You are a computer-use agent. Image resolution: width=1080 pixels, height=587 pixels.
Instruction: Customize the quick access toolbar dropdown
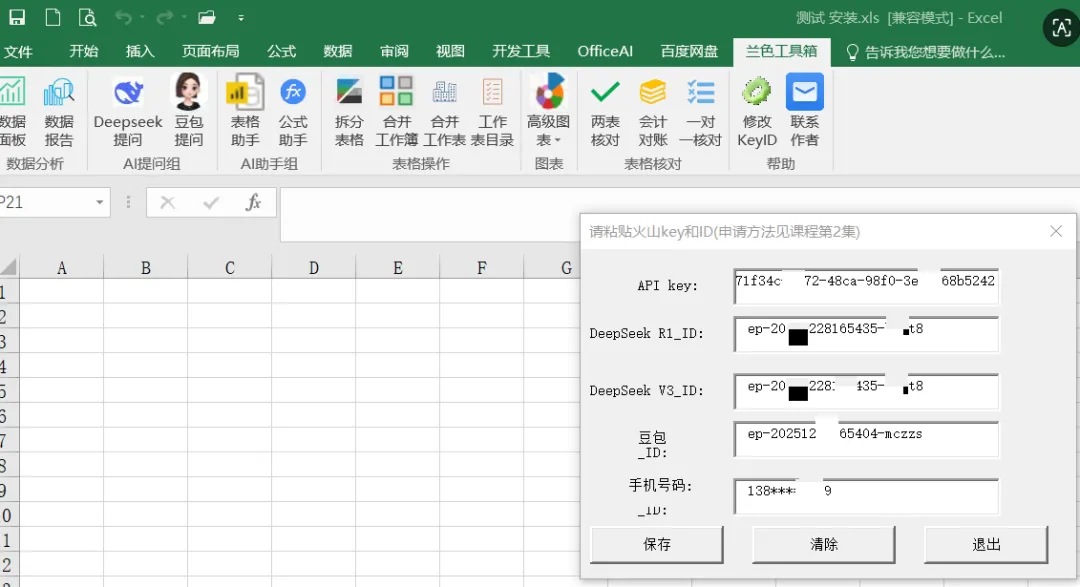coord(240,18)
